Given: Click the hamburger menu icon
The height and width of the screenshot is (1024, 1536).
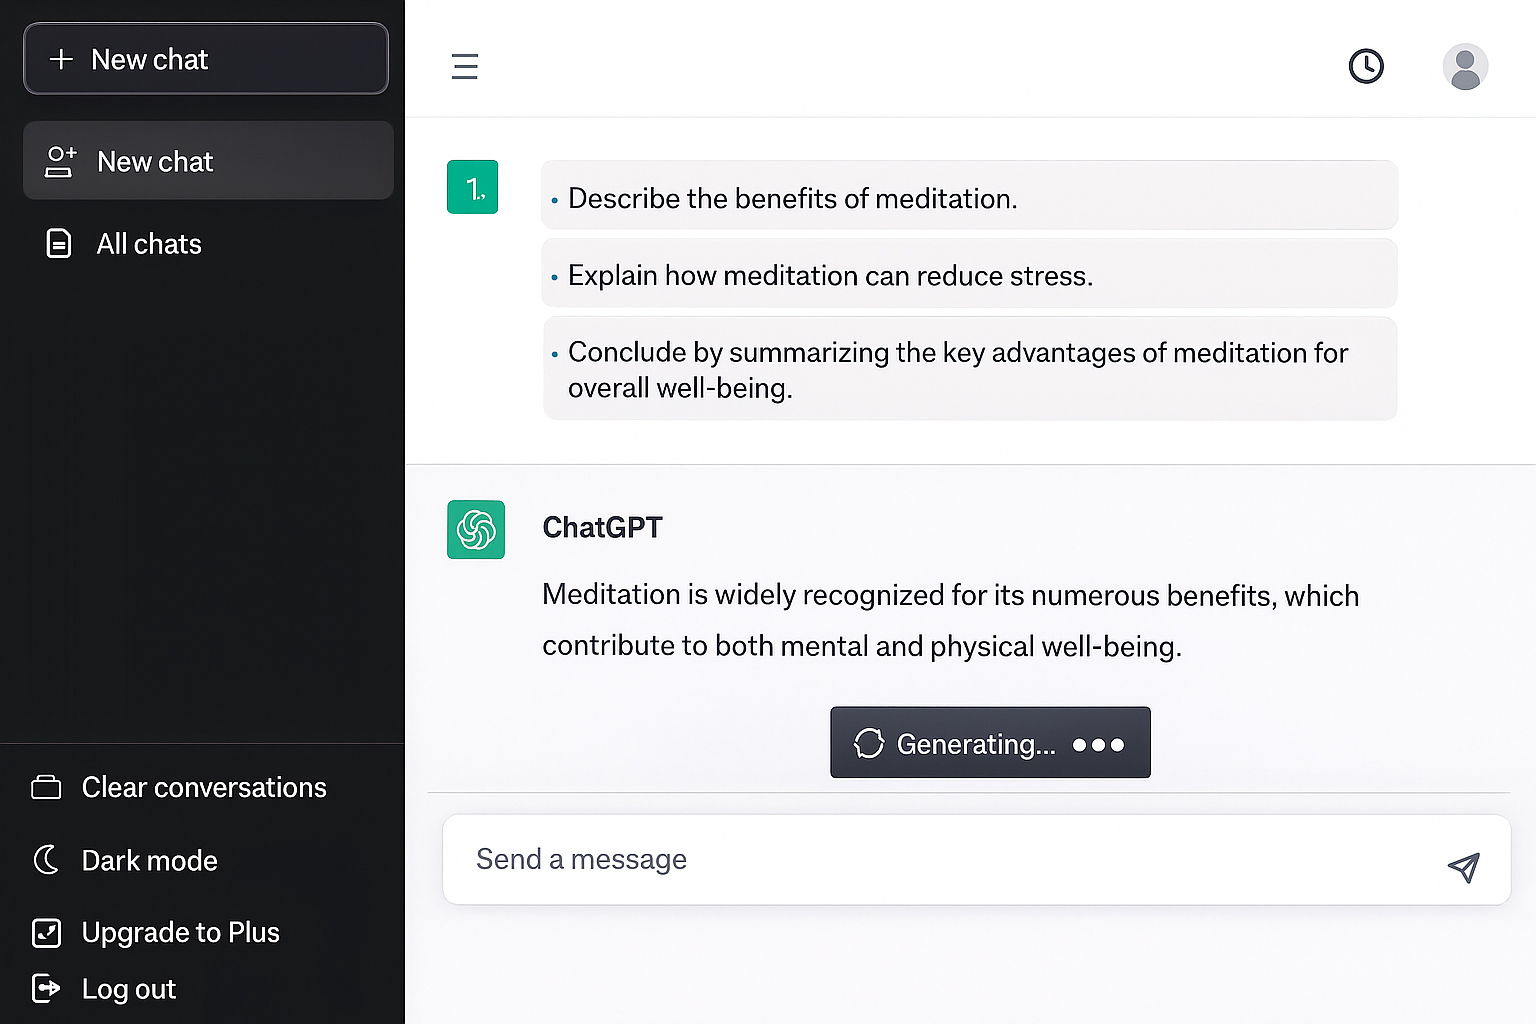Looking at the screenshot, I should (x=464, y=66).
